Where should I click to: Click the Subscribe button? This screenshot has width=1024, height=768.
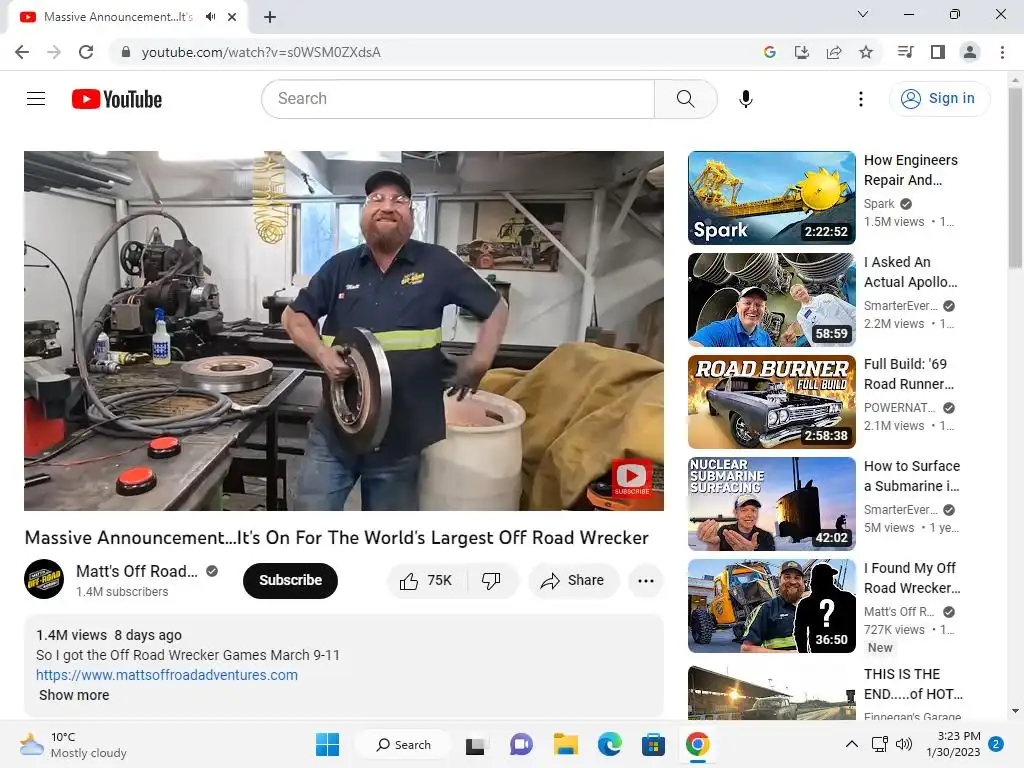[x=290, y=581]
